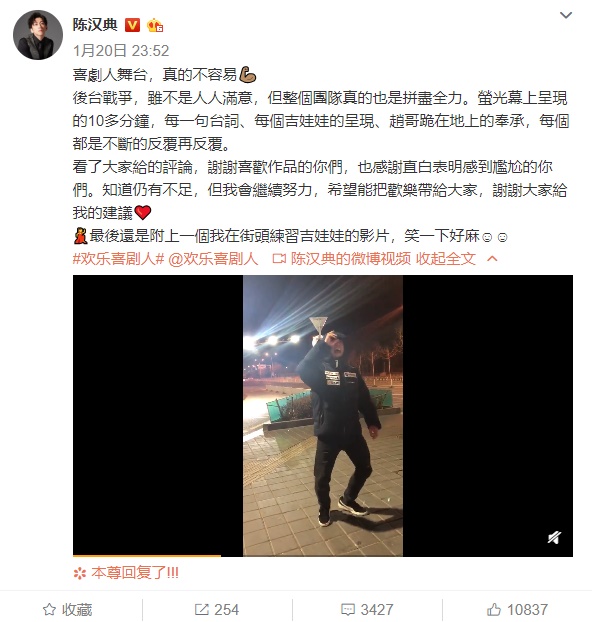Click the 陈汉典 profile avatar
Image resolution: width=592 pixels, height=622 pixels.
pos(38,35)
